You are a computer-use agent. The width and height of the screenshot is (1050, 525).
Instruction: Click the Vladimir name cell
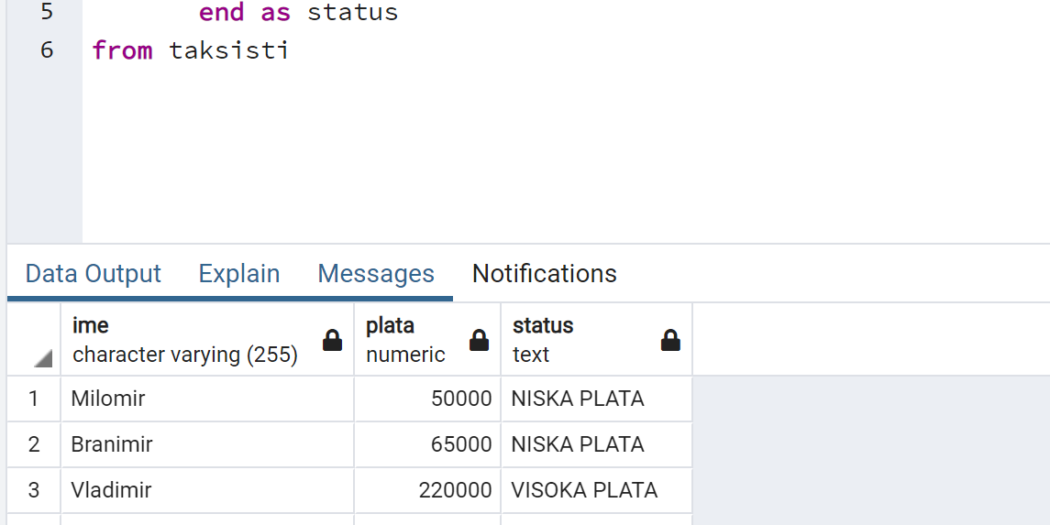(x=207, y=490)
